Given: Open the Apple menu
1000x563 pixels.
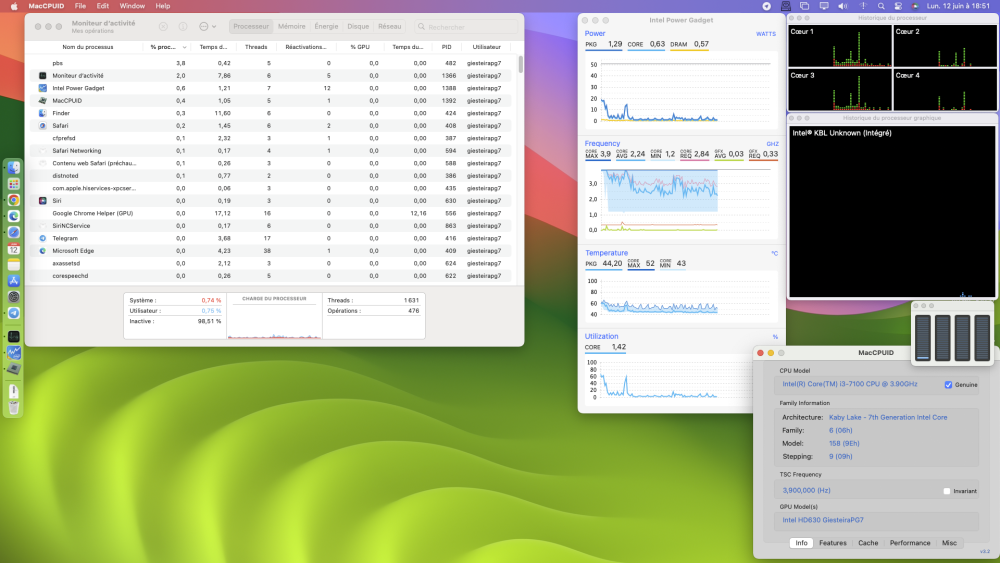Looking at the screenshot, I should click(14, 6).
